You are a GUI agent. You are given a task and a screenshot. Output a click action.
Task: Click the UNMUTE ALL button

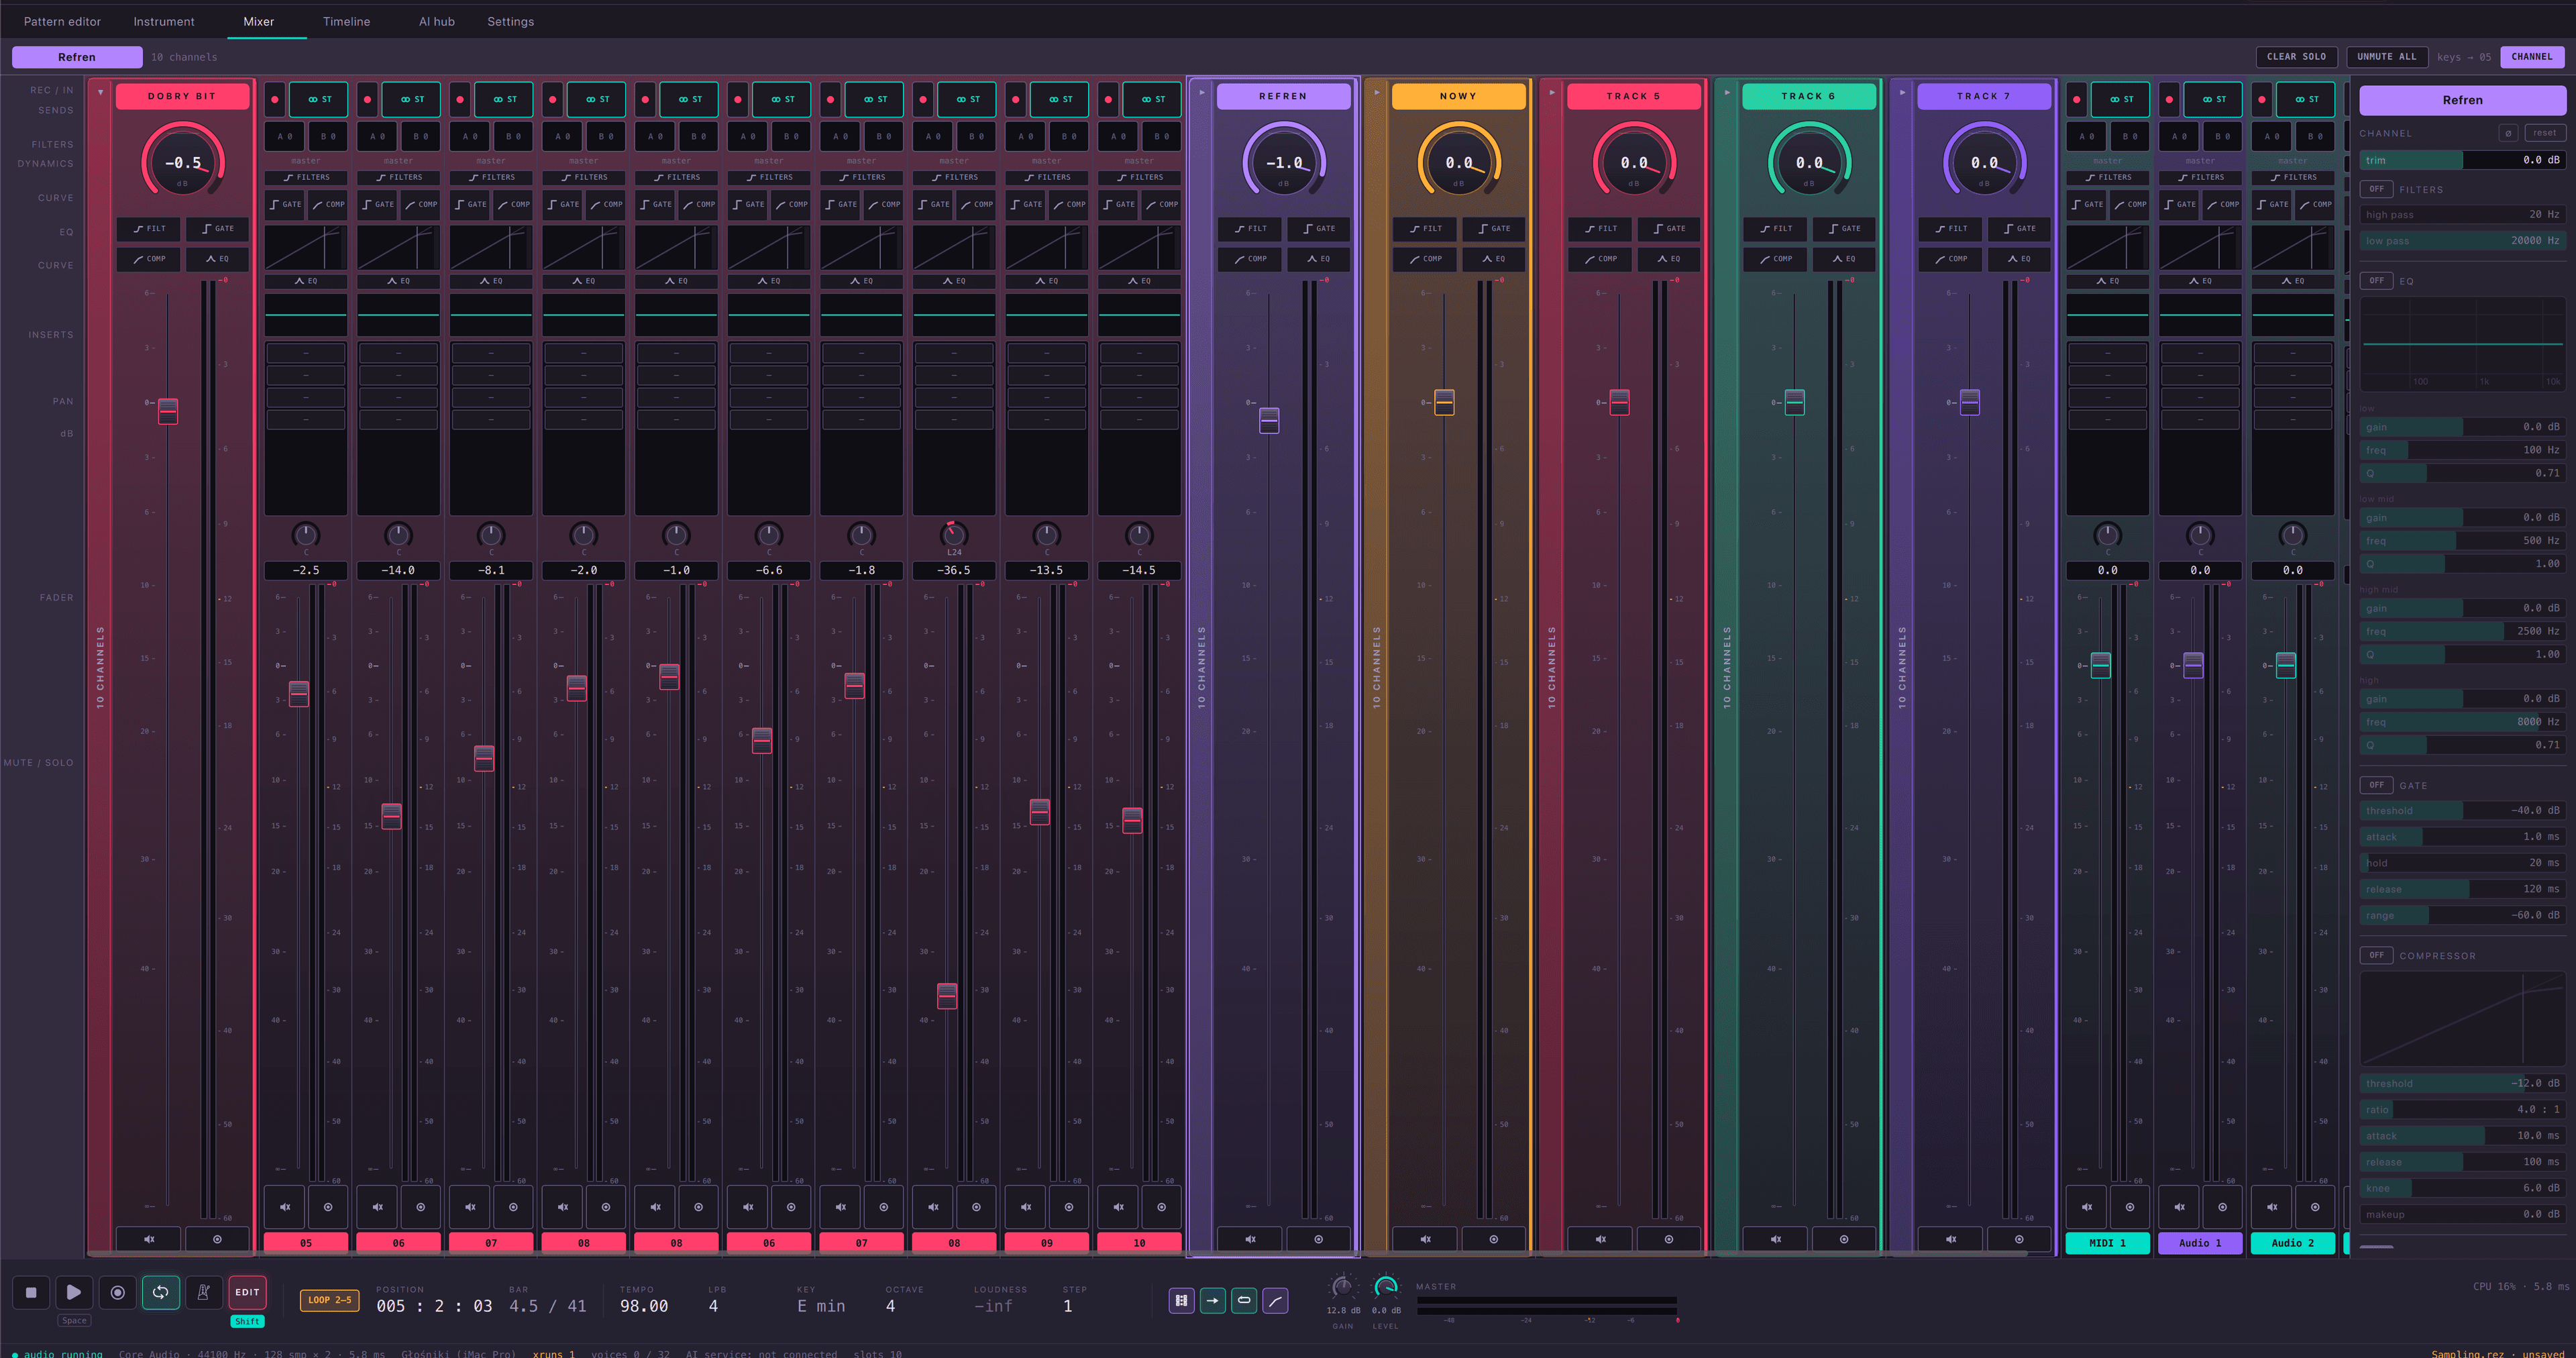[x=2386, y=57]
